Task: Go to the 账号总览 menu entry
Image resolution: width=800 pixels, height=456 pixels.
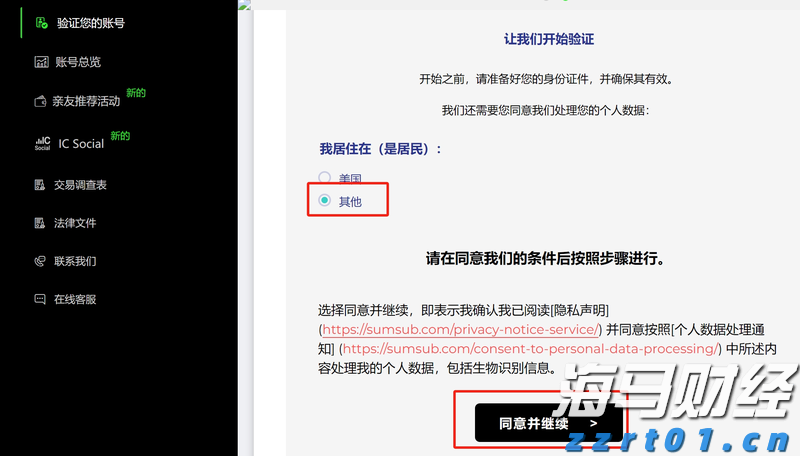Action: pyautogui.click(x=78, y=62)
